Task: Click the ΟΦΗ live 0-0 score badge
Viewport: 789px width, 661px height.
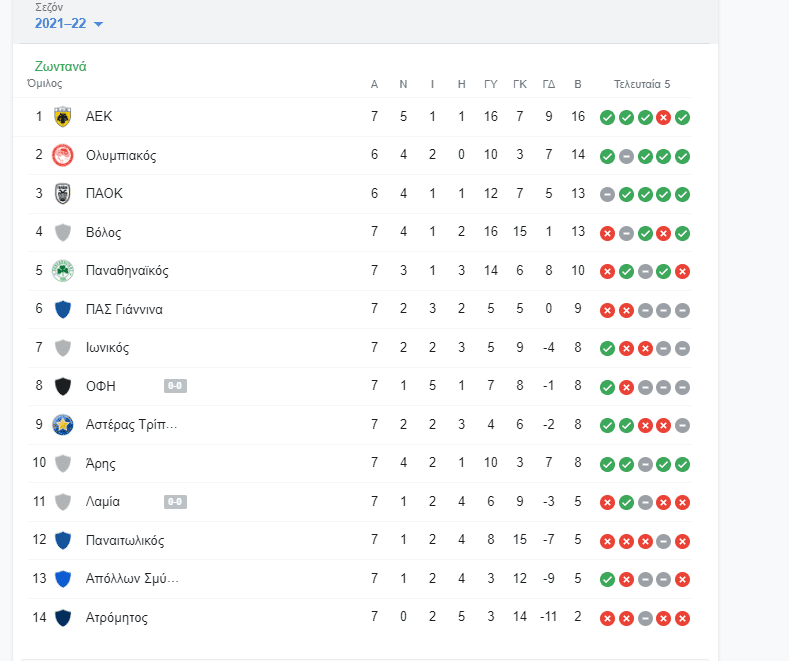Action: pos(175,386)
